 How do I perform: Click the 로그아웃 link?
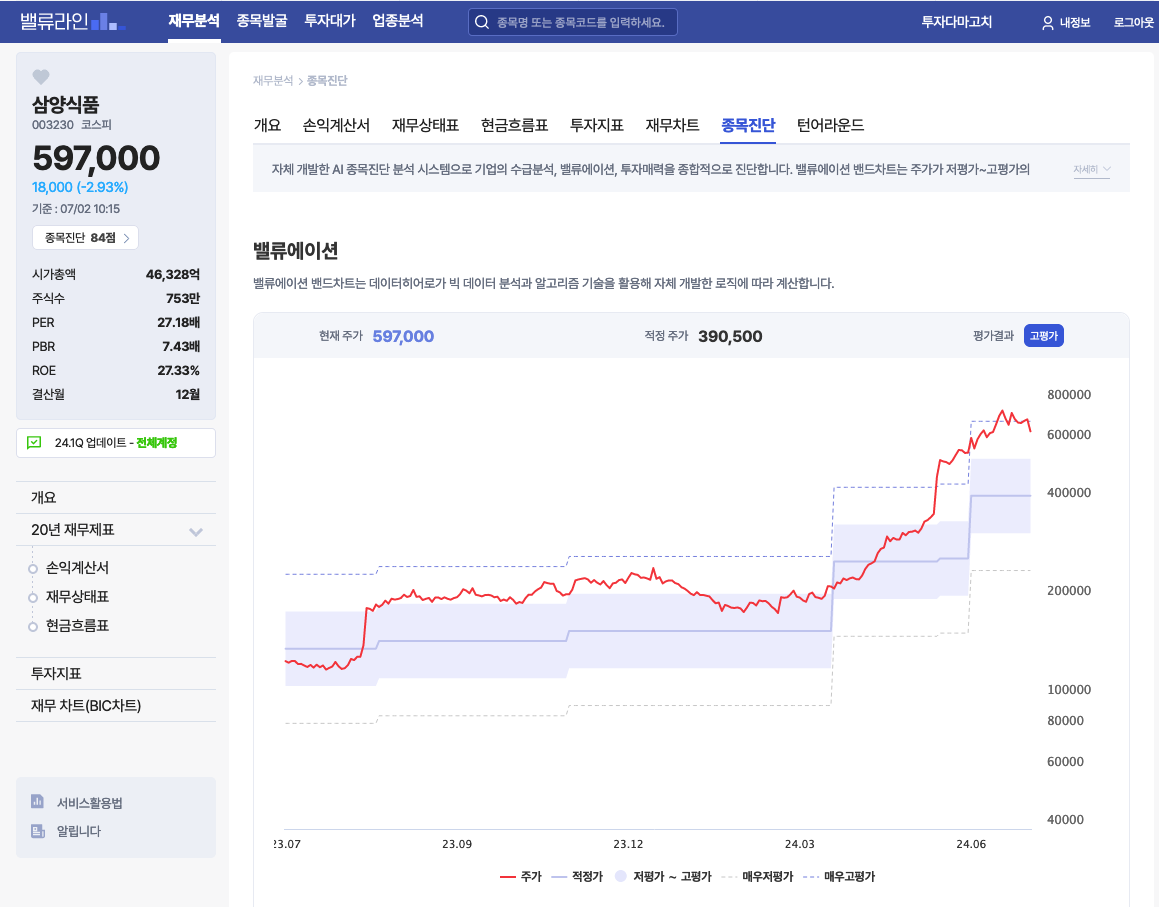tap(1133, 23)
